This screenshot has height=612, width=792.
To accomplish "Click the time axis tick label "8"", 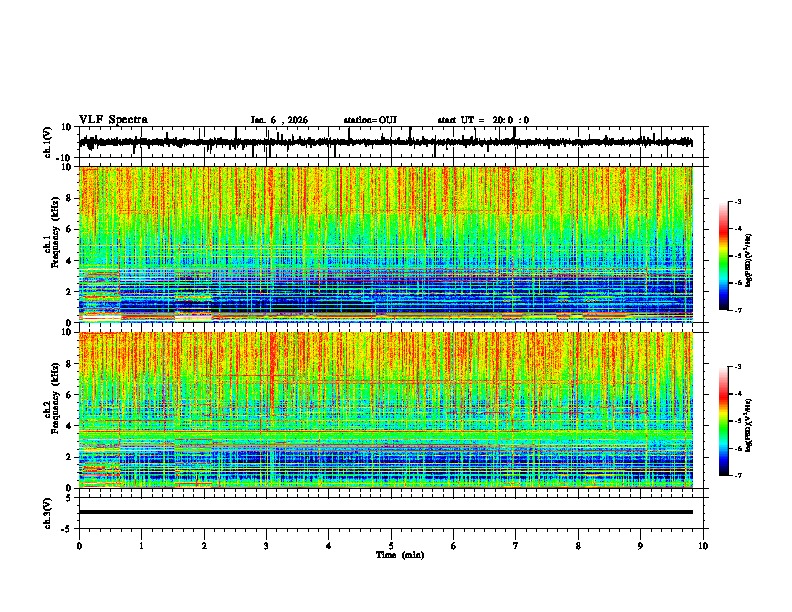I will point(578,546).
